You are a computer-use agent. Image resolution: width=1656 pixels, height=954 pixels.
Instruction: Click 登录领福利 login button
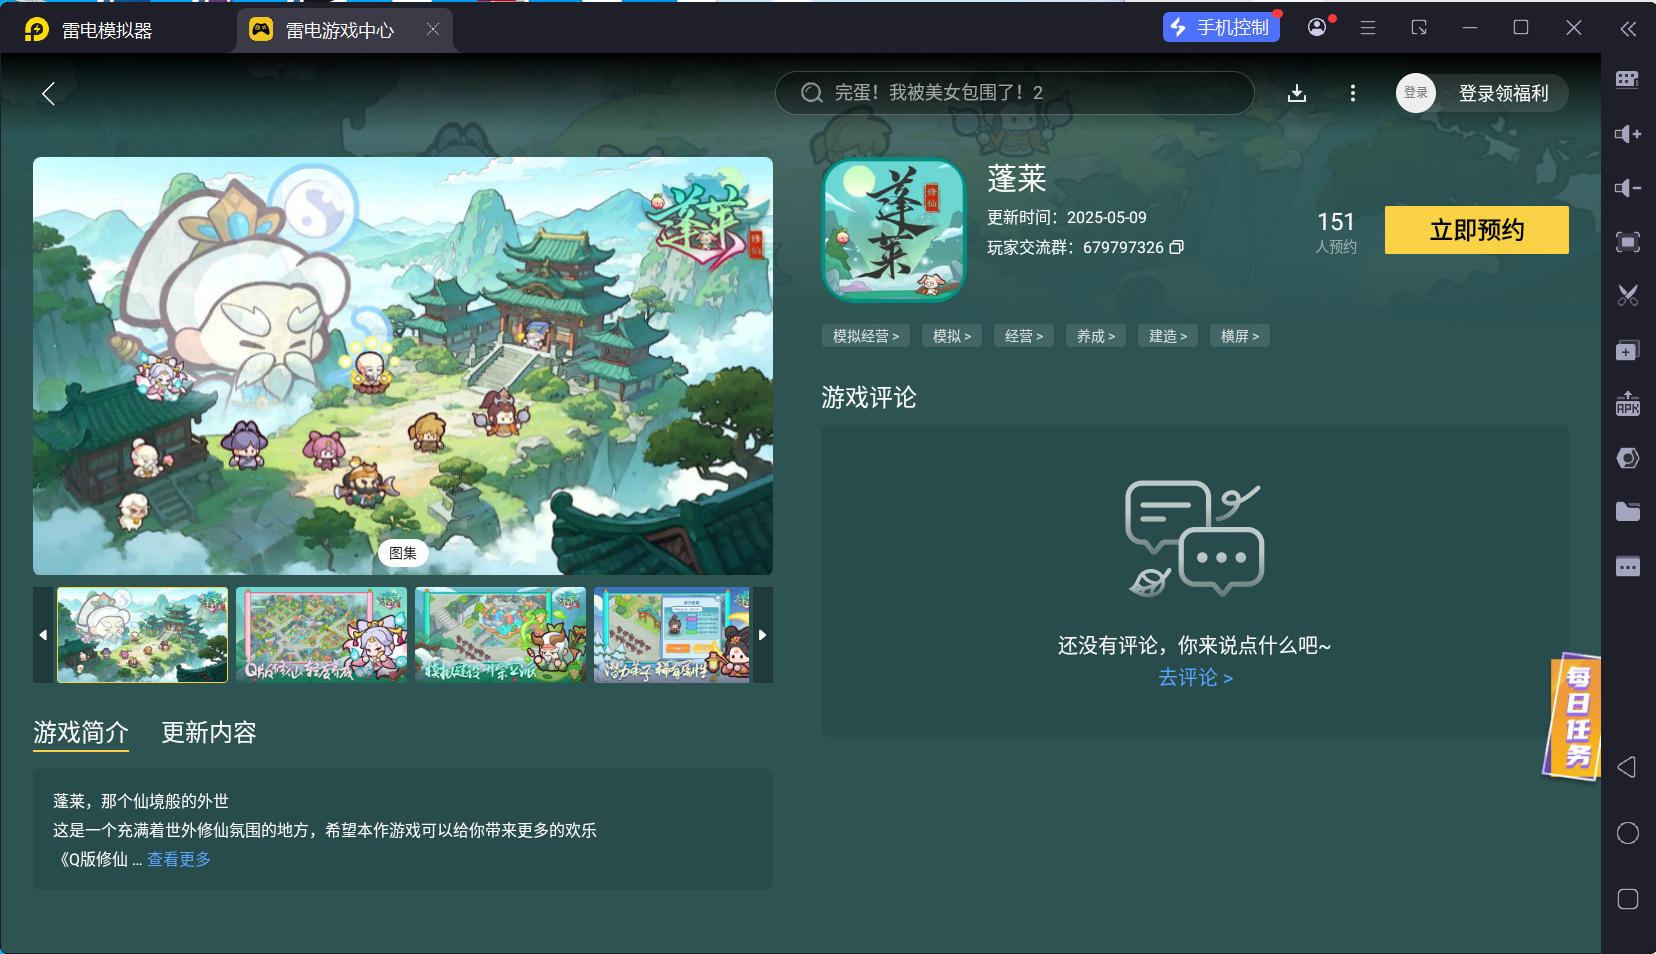(1503, 93)
